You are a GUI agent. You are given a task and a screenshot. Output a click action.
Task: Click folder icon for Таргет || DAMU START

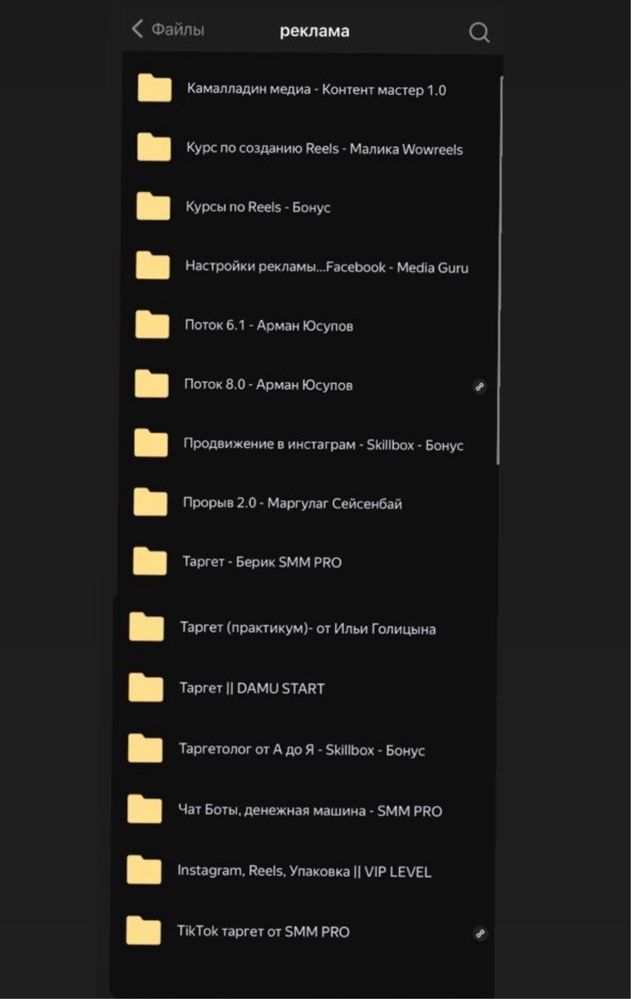click(x=146, y=687)
